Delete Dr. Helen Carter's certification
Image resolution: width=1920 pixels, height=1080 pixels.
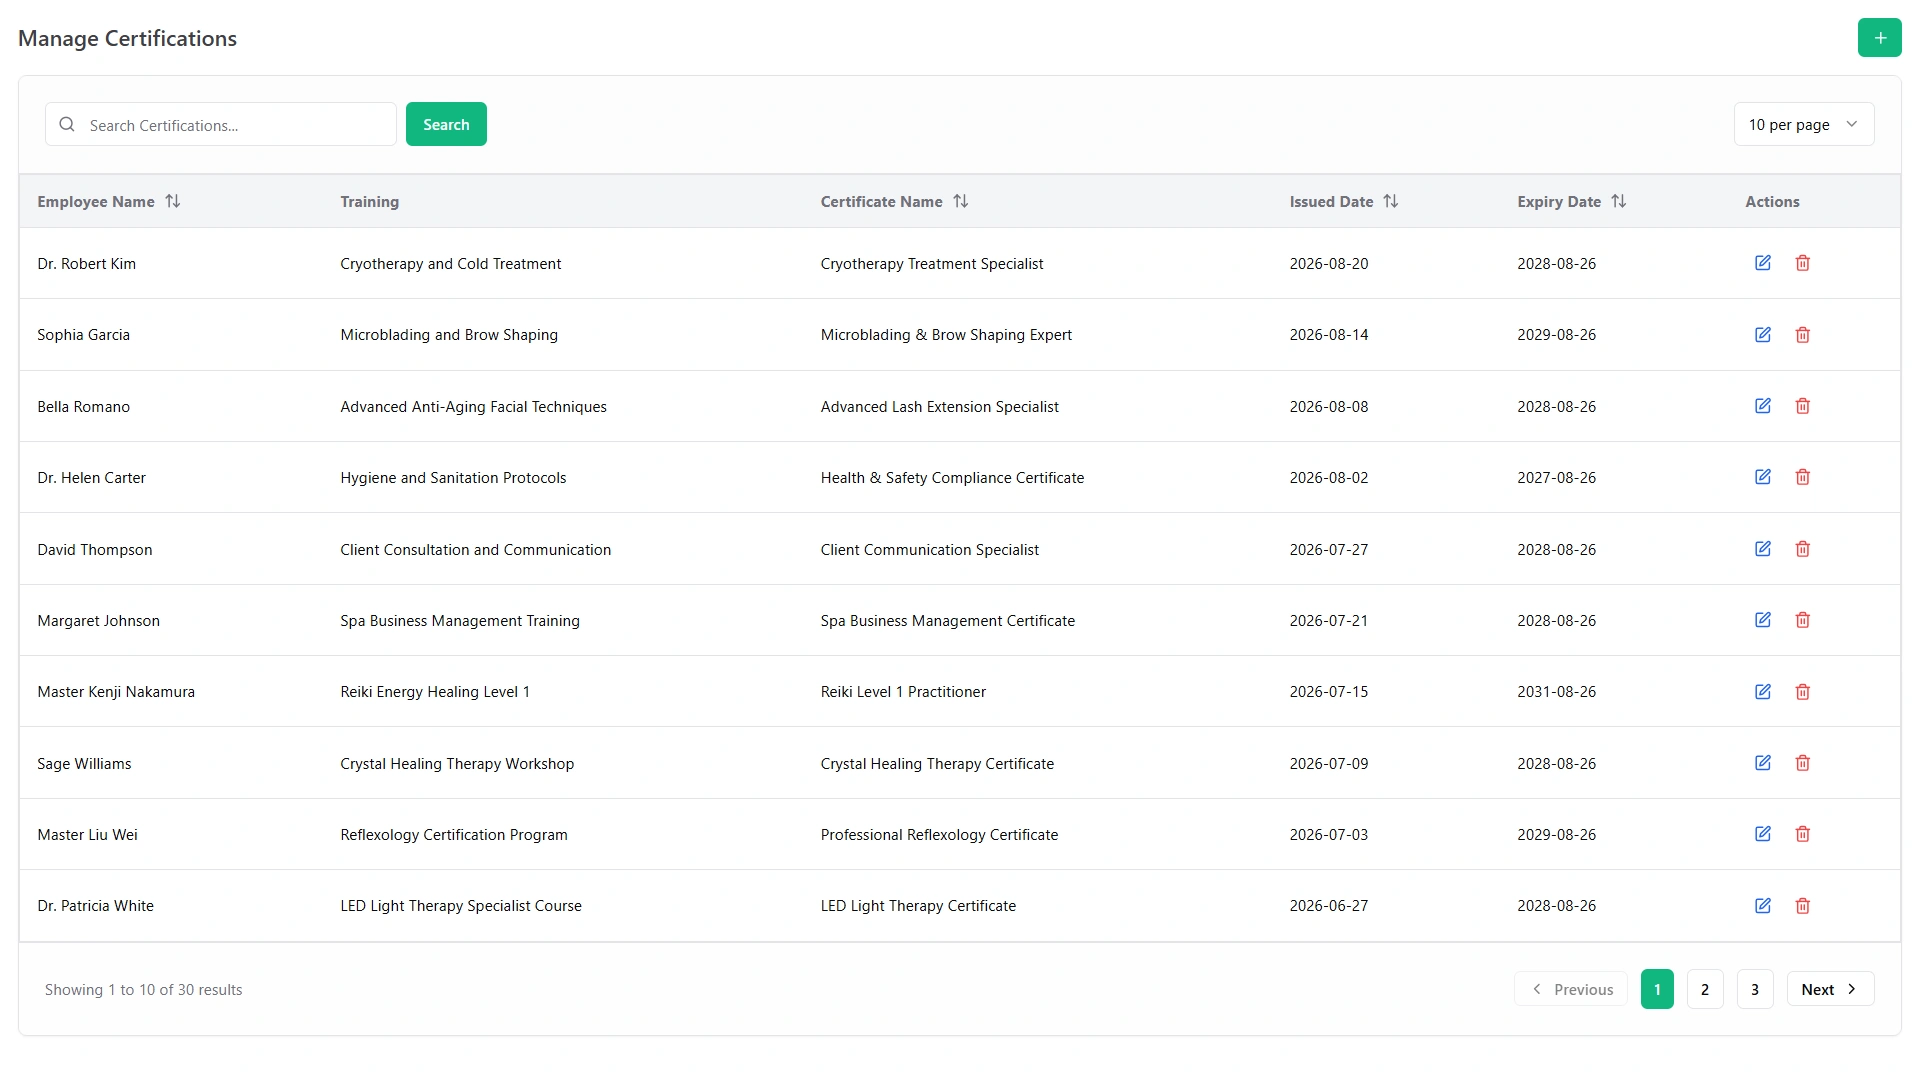click(1802, 477)
